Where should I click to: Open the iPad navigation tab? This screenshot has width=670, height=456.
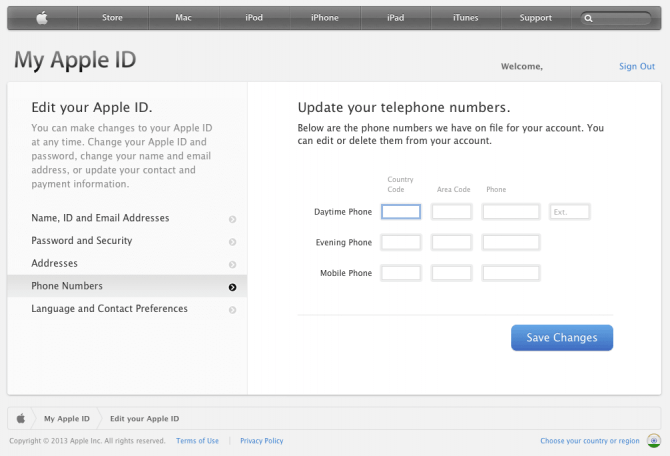[396, 18]
